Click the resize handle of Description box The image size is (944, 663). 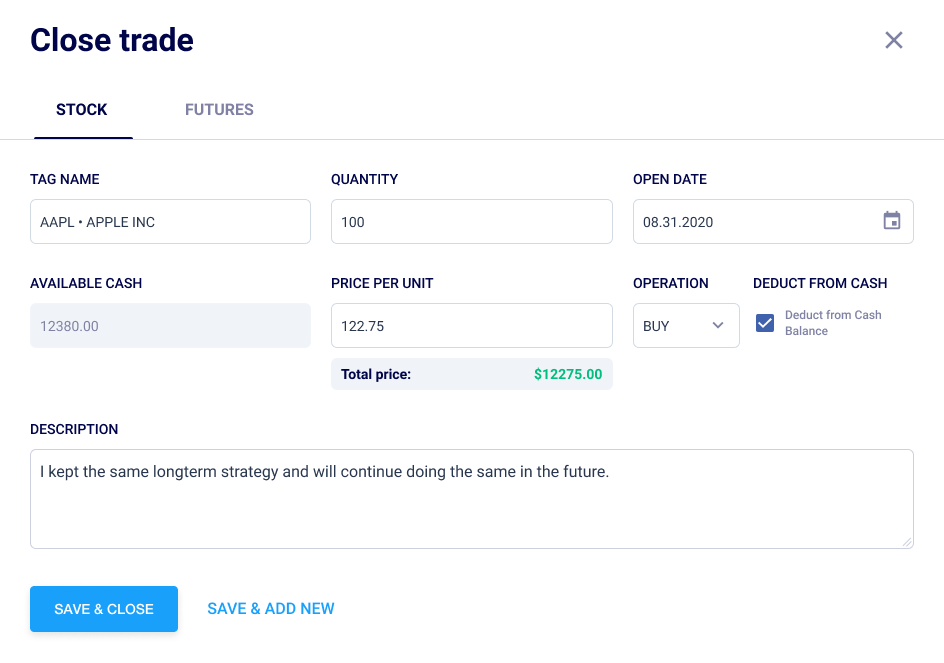tap(907, 542)
